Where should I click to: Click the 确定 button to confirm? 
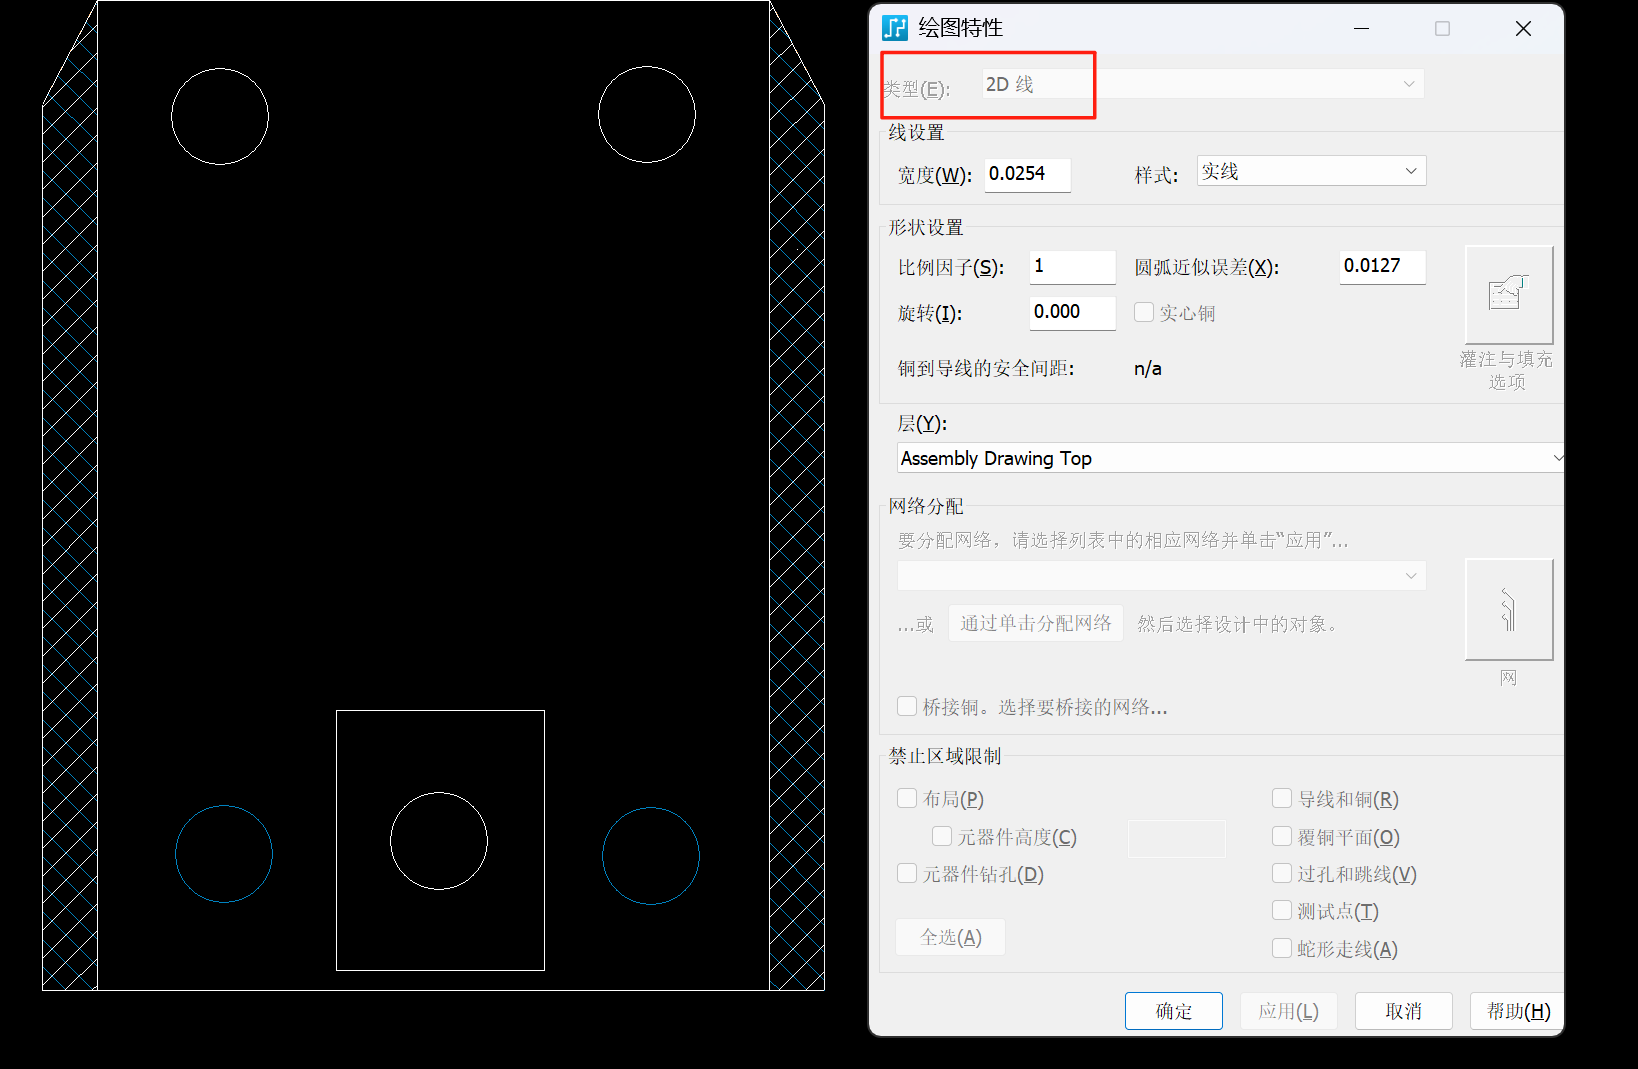point(1173,1010)
